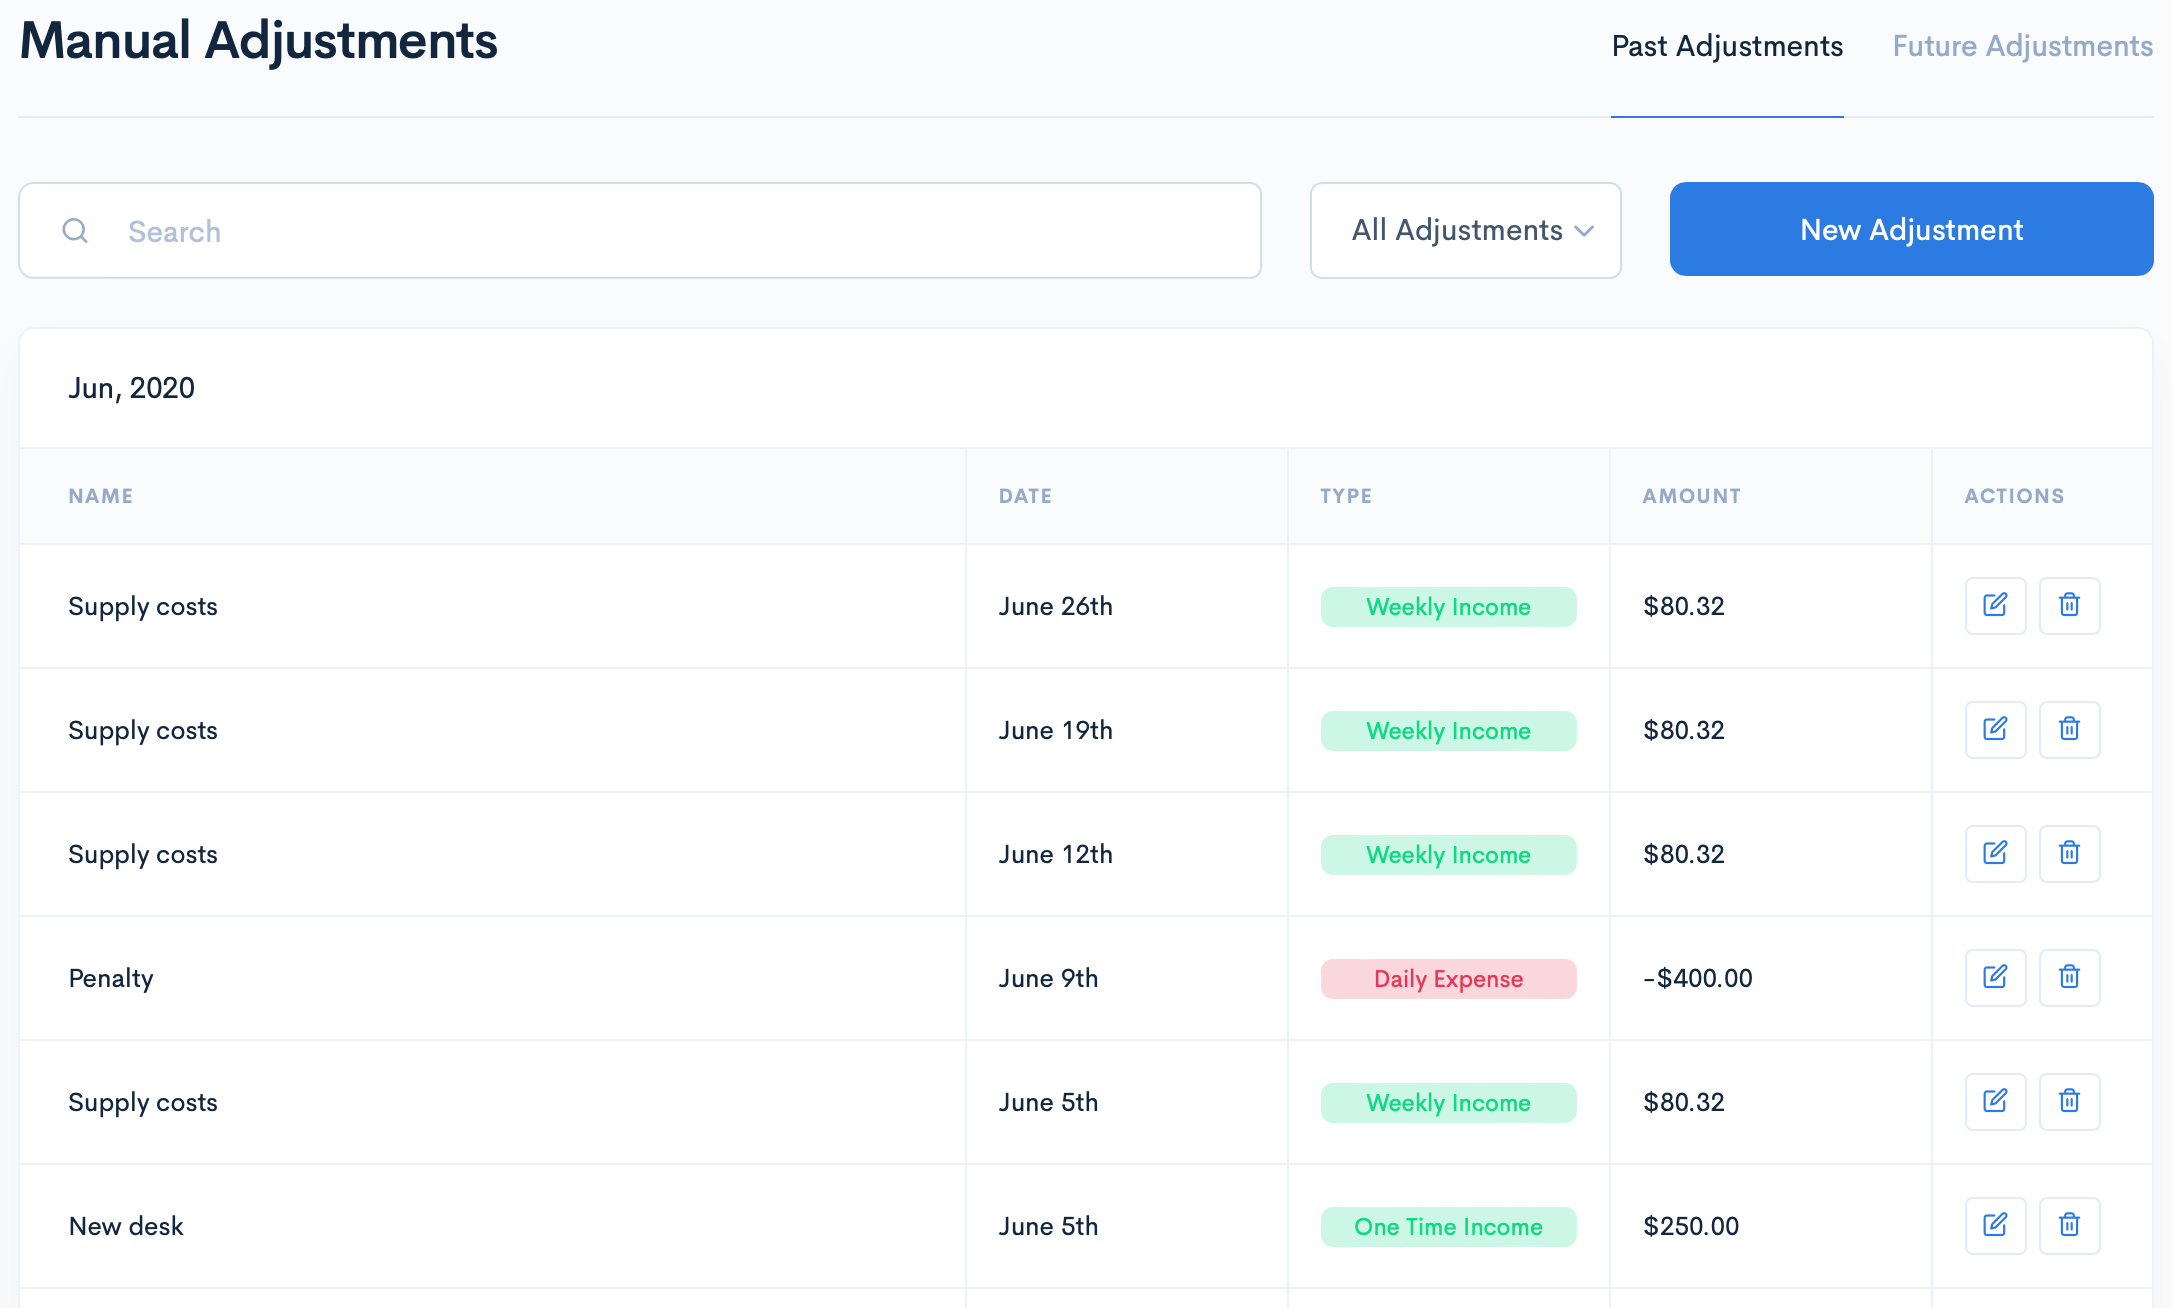Click the New Adjustment button
This screenshot has width=2172, height=1308.
[x=1910, y=229]
